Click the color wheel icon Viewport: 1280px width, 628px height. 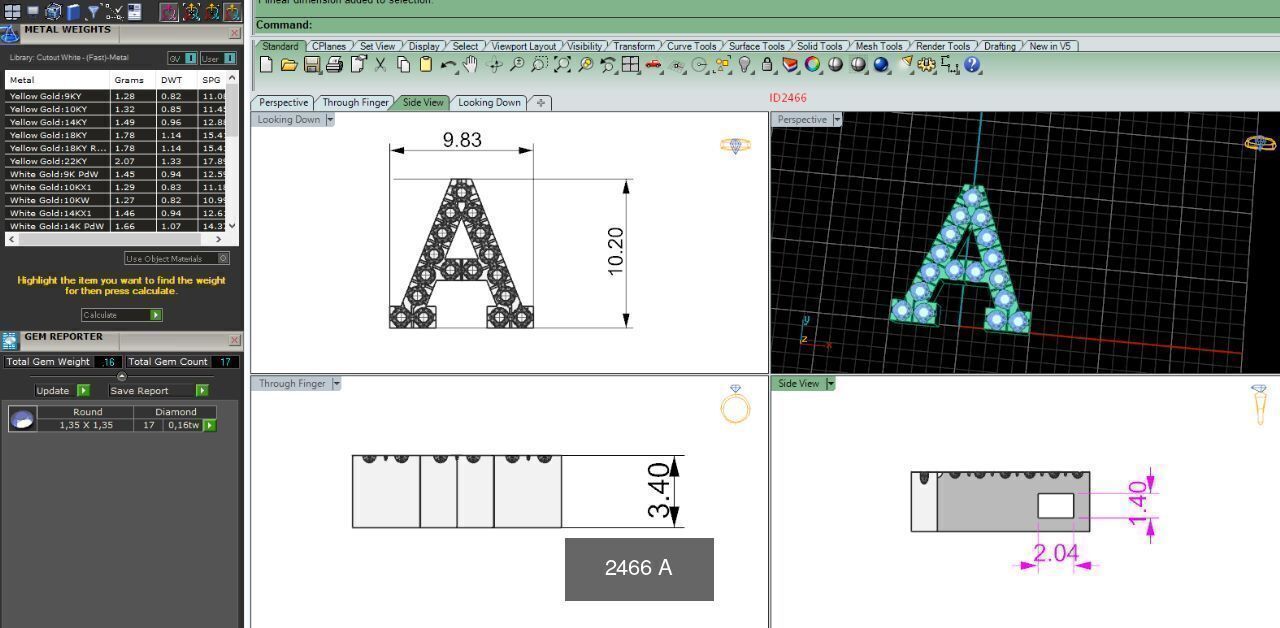point(812,65)
